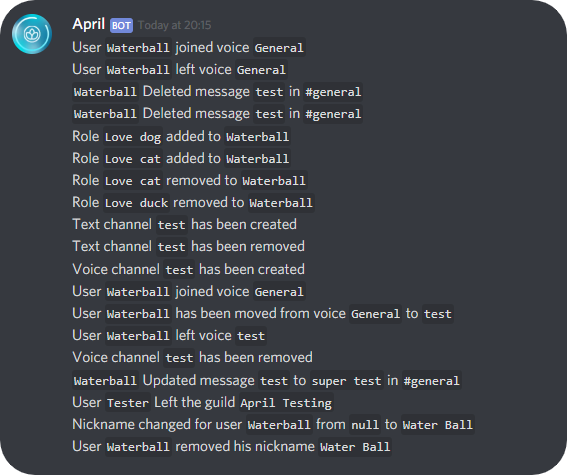Click test in Text channel has been removed

point(171,247)
